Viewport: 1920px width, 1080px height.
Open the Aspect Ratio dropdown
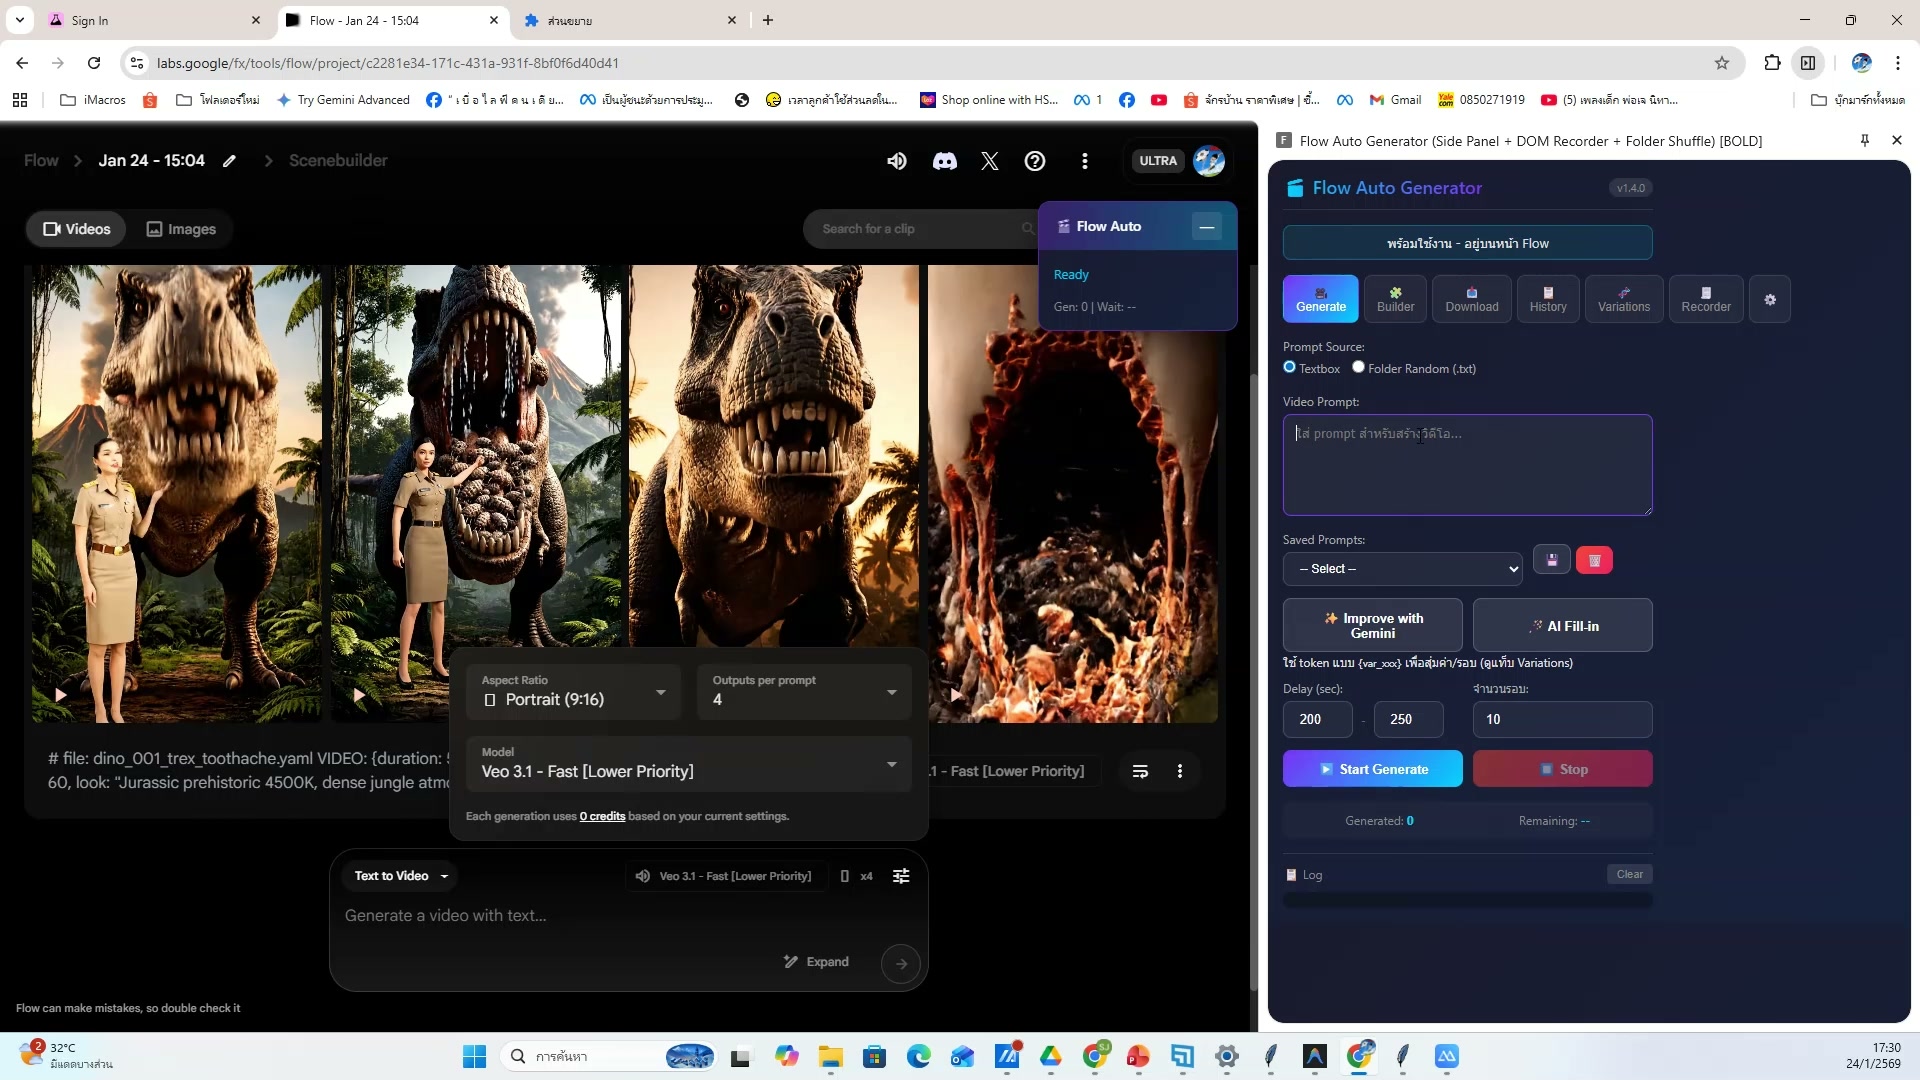click(x=574, y=692)
